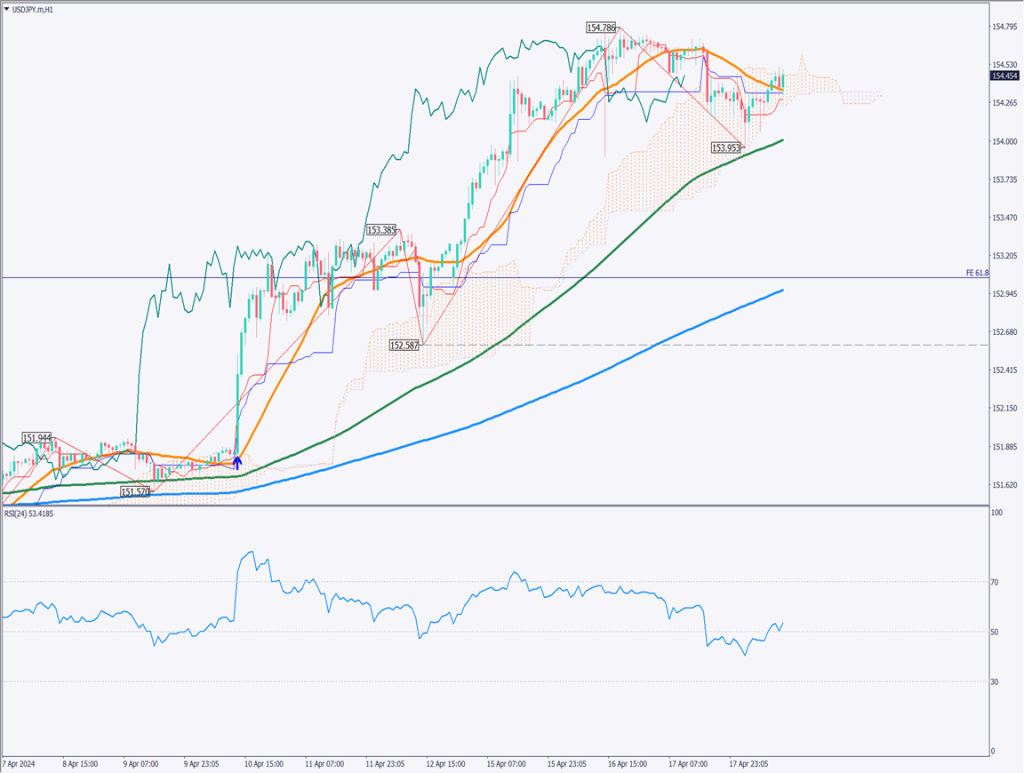Select the 151.944 price label

37,438
